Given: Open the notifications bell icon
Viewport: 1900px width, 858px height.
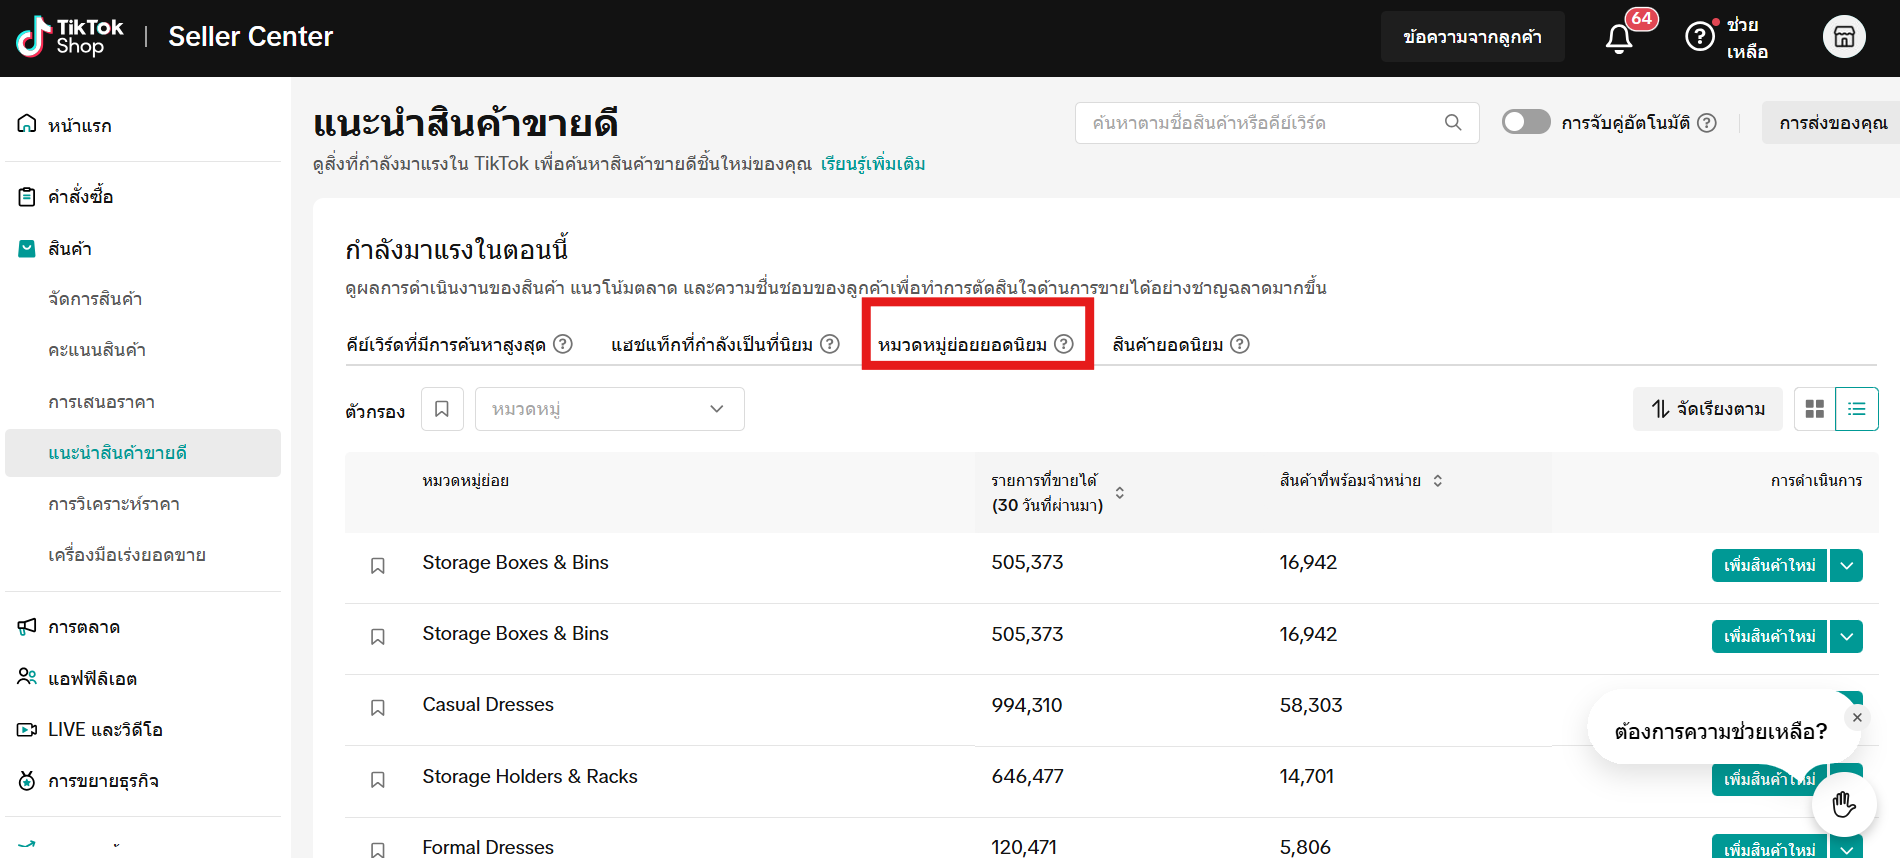Looking at the screenshot, I should (x=1618, y=38).
